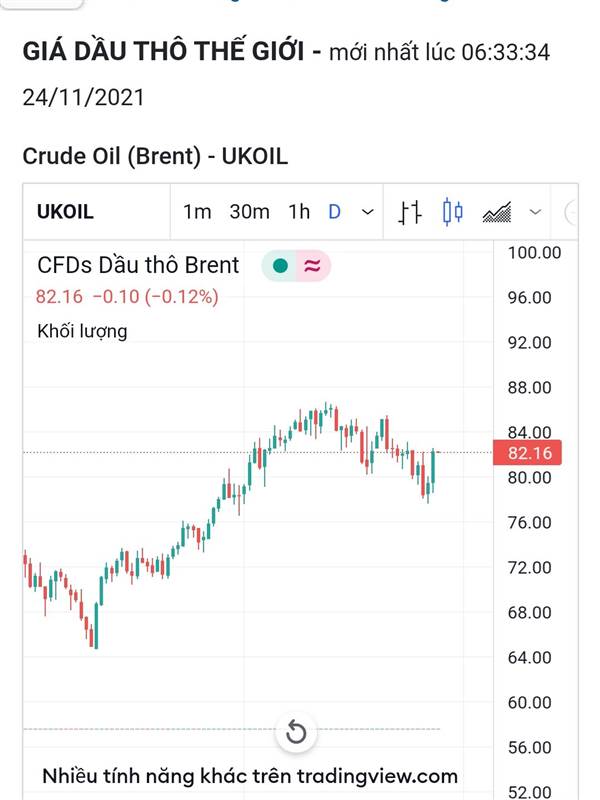The height and width of the screenshot is (800, 600).
Task: Click the partially visible round toolbar button
Action: (x=573, y=212)
